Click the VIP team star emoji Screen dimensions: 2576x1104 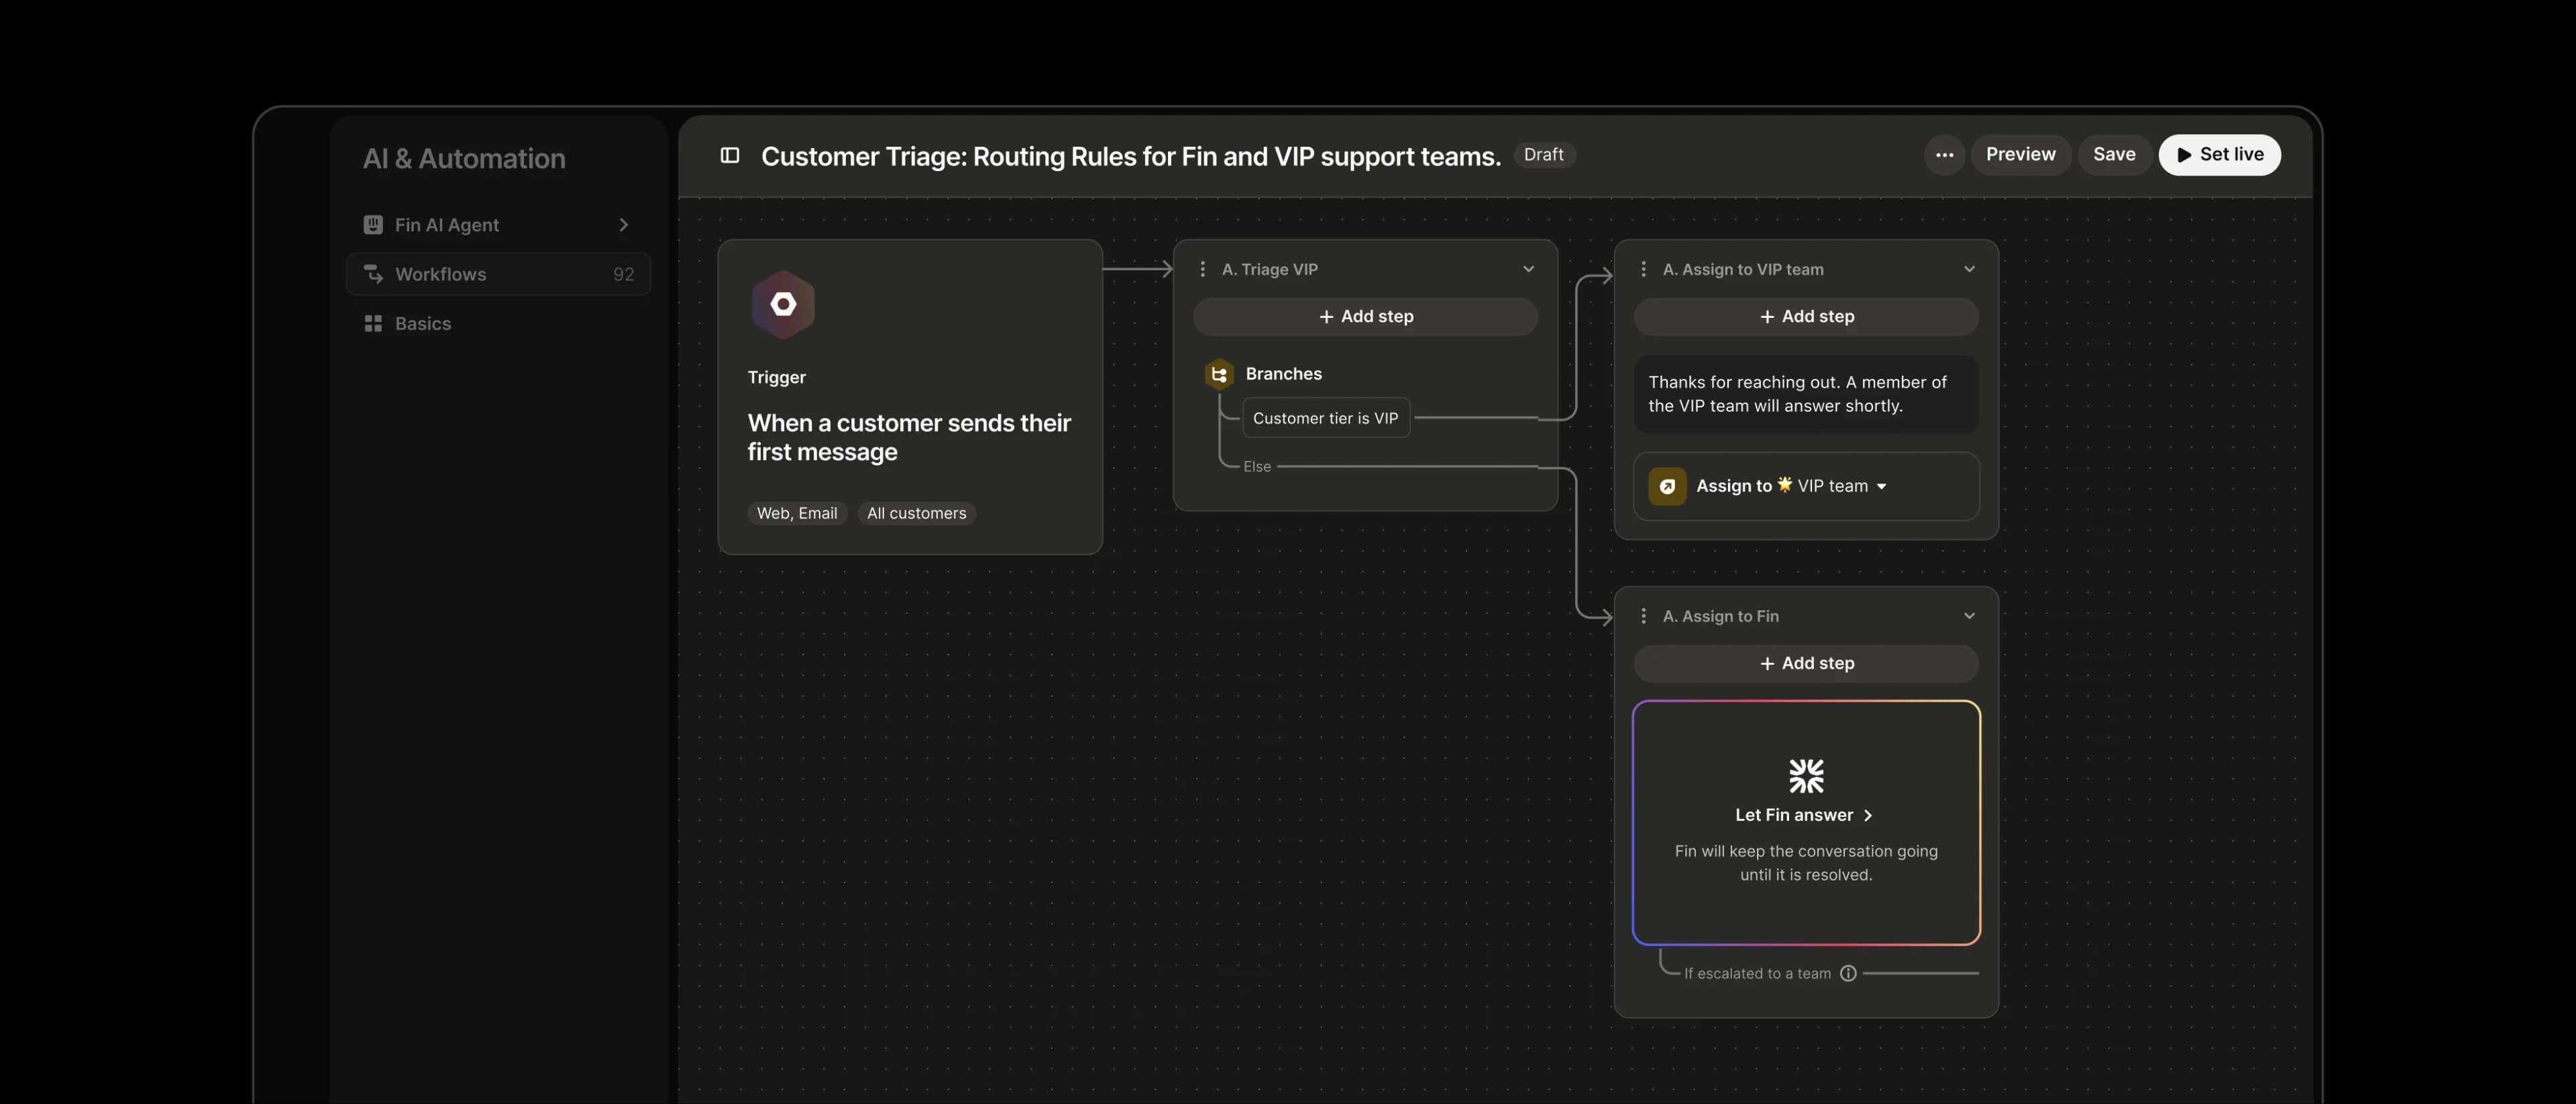(1784, 485)
